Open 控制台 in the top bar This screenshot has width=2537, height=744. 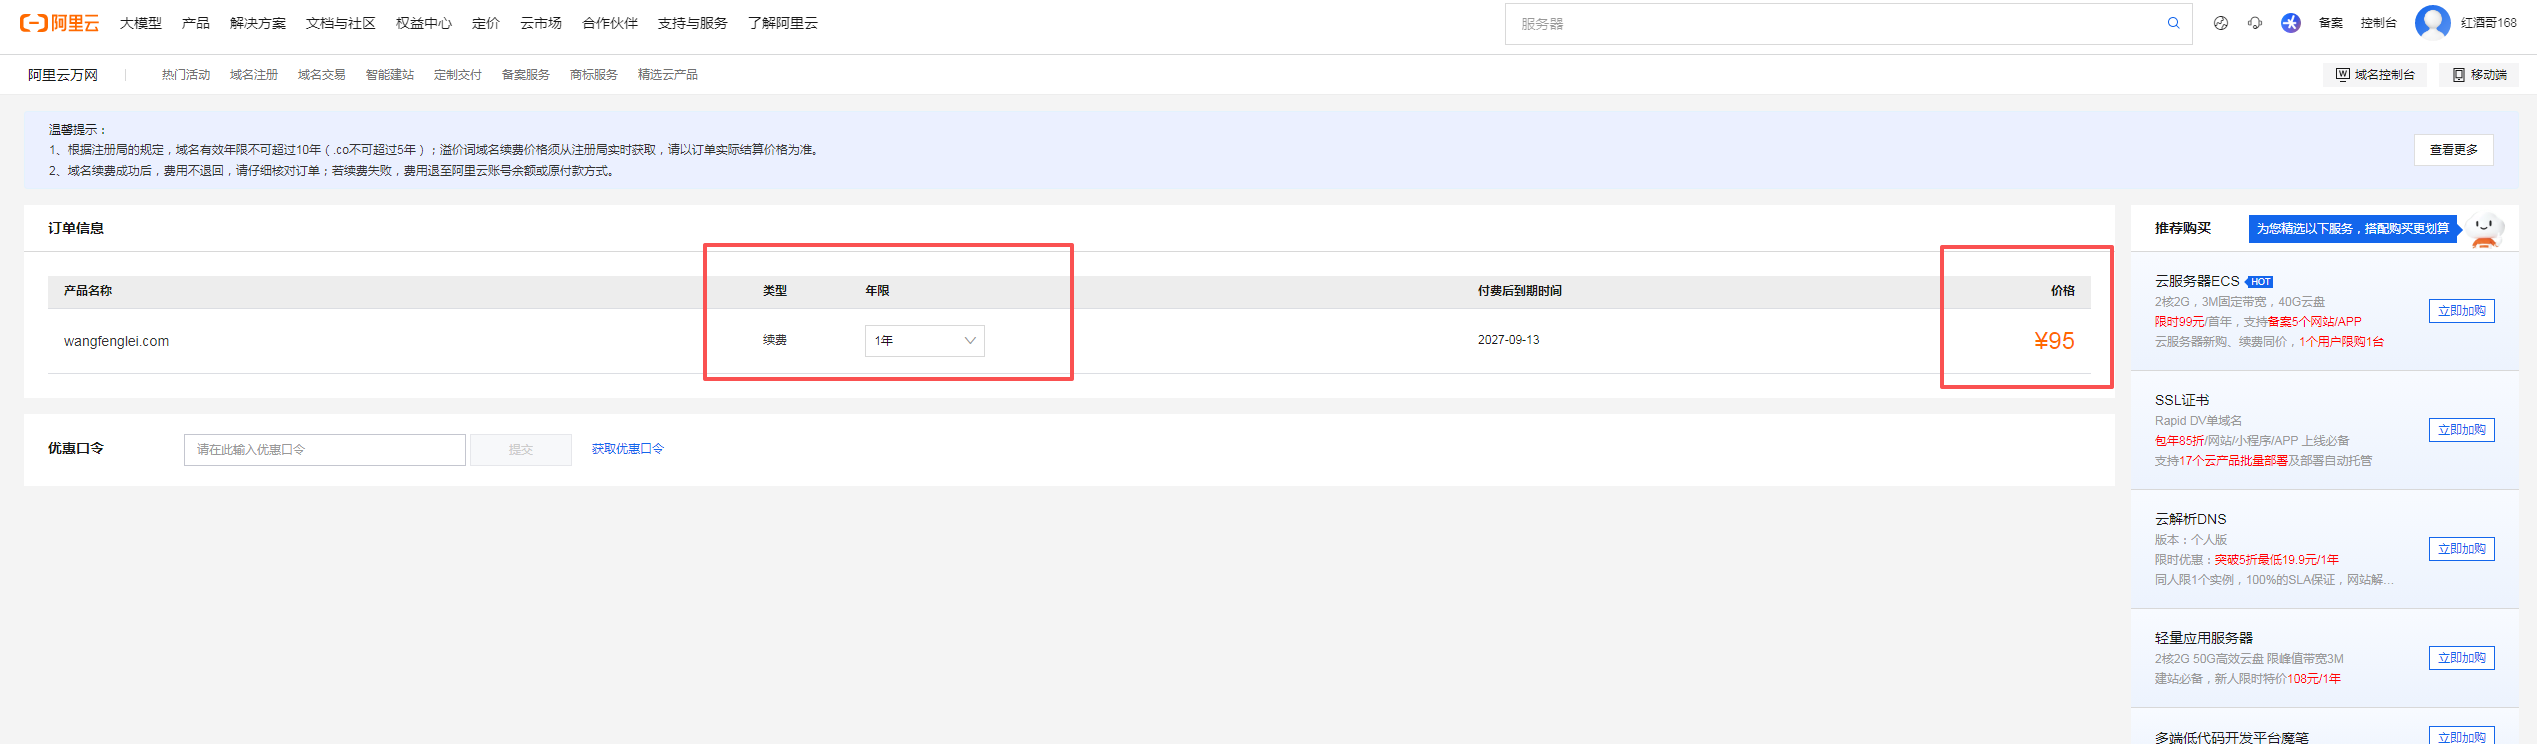pyautogui.click(x=2378, y=23)
